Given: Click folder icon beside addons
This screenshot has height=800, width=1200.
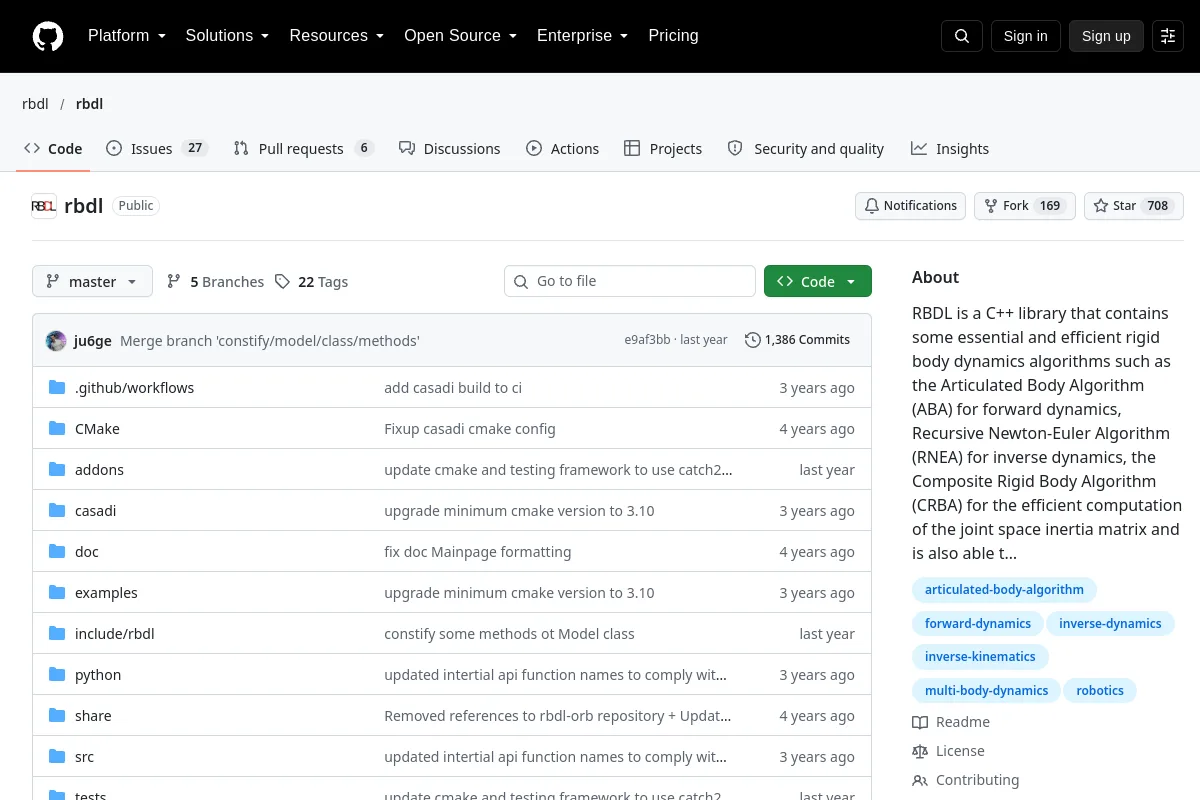Looking at the screenshot, I should coord(57,470).
